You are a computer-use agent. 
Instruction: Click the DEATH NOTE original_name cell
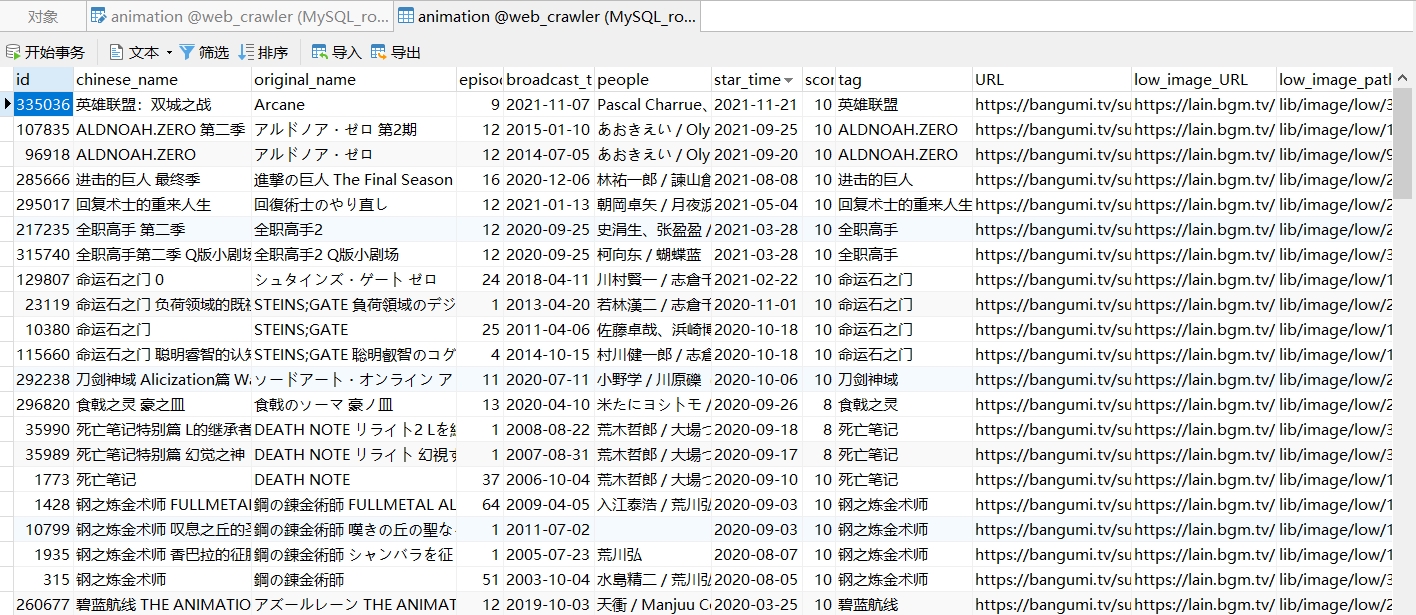click(354, 479)
